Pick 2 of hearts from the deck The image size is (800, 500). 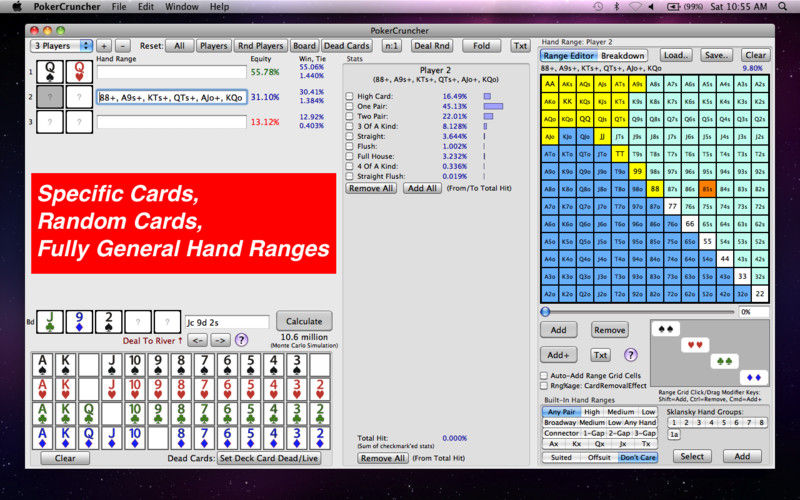(x=320, y=389)
